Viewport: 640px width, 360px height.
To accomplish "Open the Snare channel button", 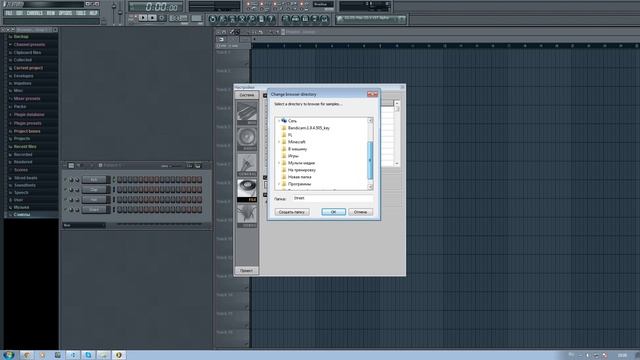I will point(94,210).
